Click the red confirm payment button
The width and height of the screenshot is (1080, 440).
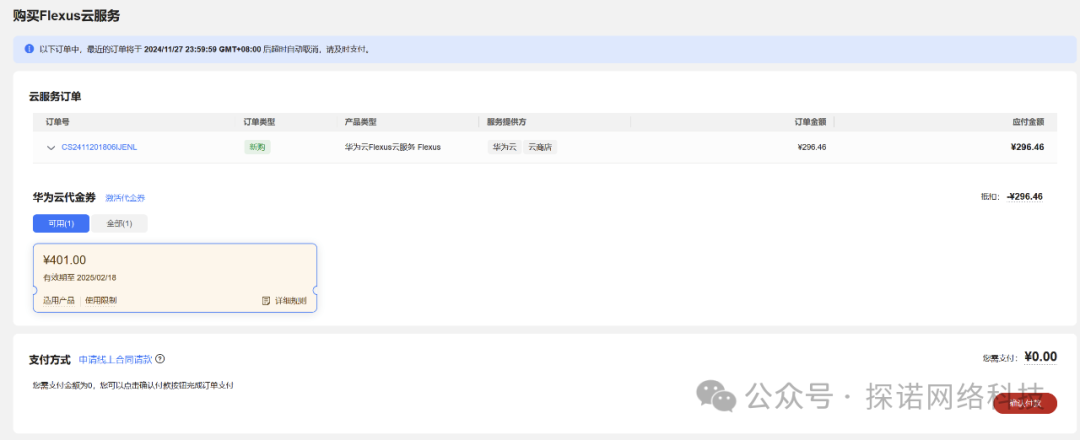[x=1025, y=404]
